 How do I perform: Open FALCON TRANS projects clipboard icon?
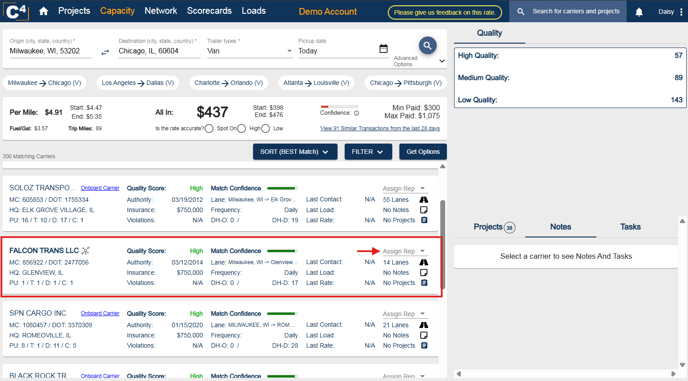point(424,283)
